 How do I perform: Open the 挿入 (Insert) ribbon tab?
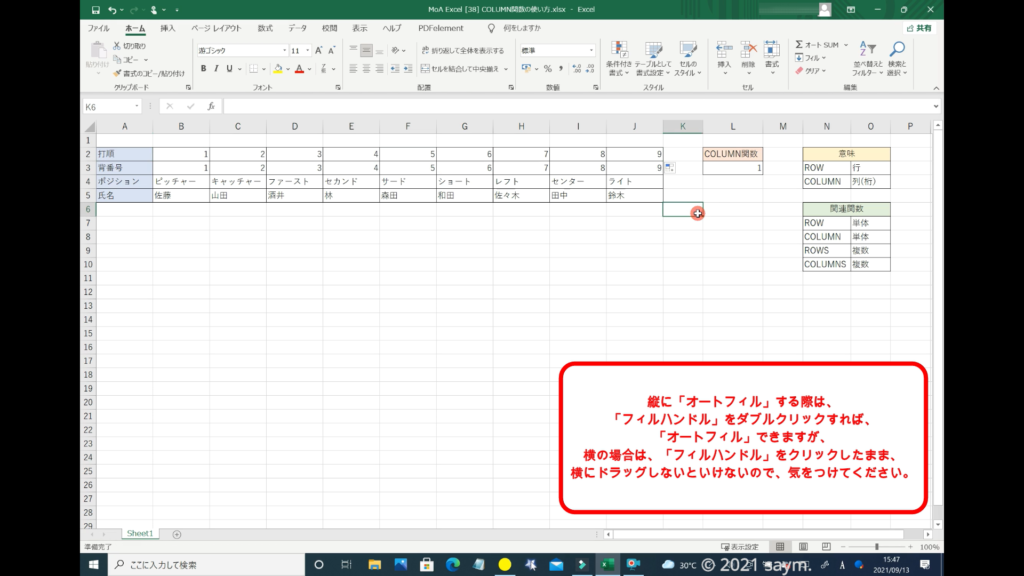click(x=168, y=28)
